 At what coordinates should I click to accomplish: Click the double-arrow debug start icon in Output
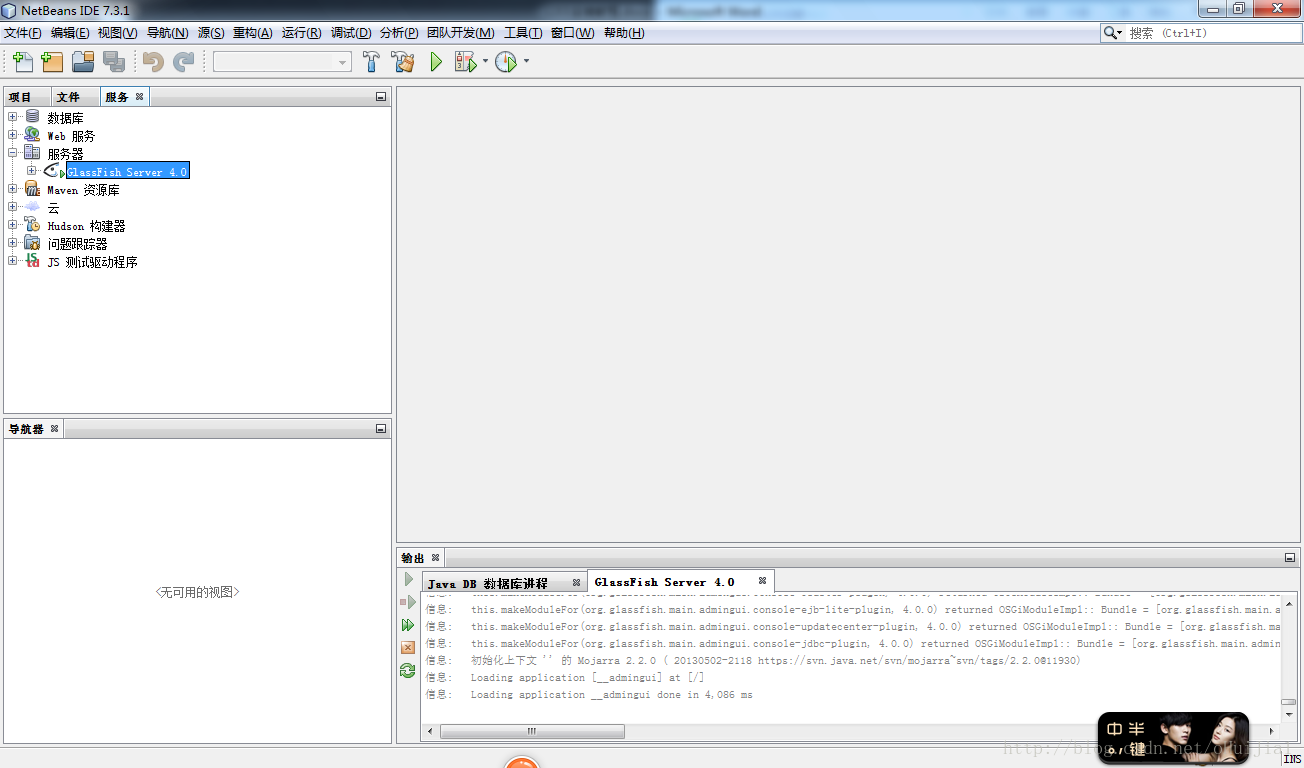pyautogui.click(x=408, y=625)
